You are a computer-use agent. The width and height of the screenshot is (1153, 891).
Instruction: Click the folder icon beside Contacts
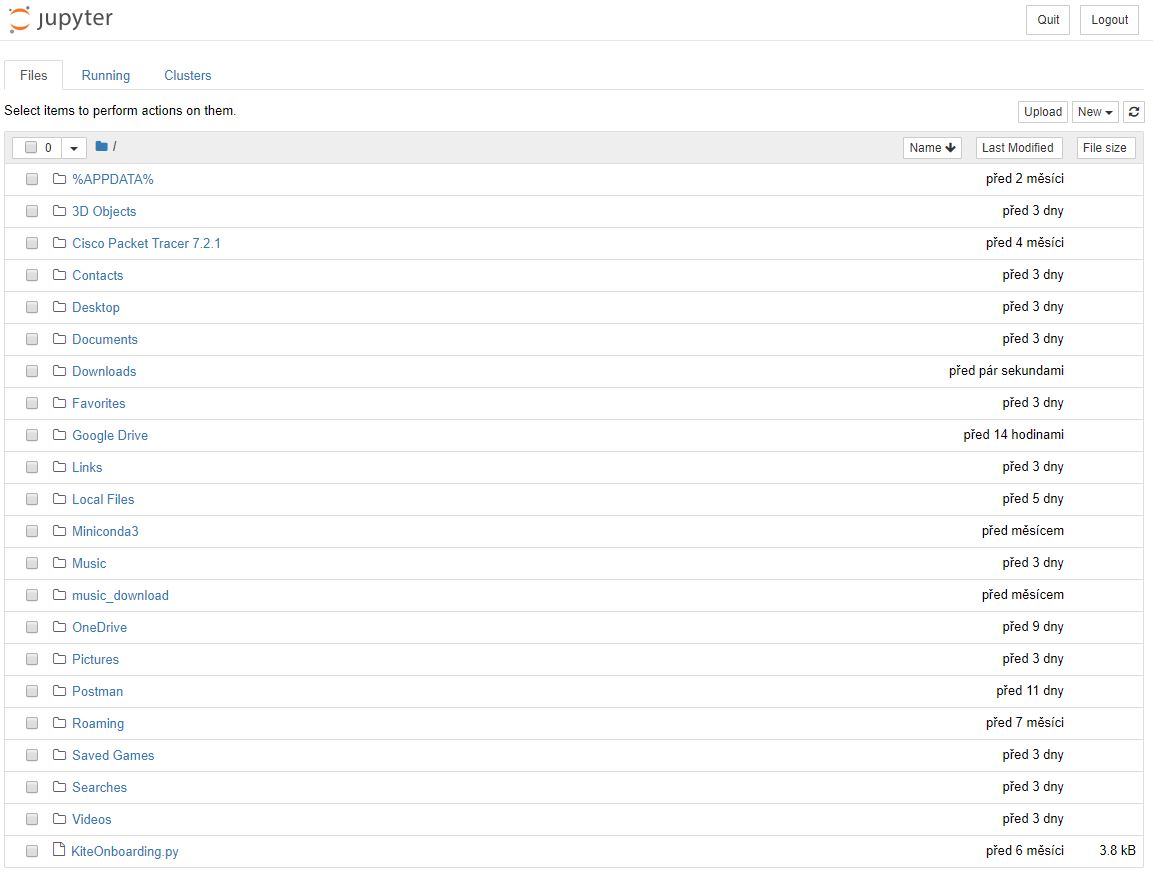60,275
